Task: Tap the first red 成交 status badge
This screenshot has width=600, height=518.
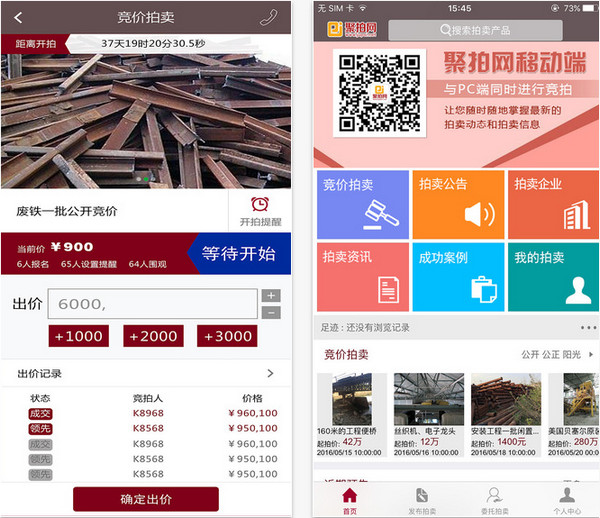Action: (40, 414)
